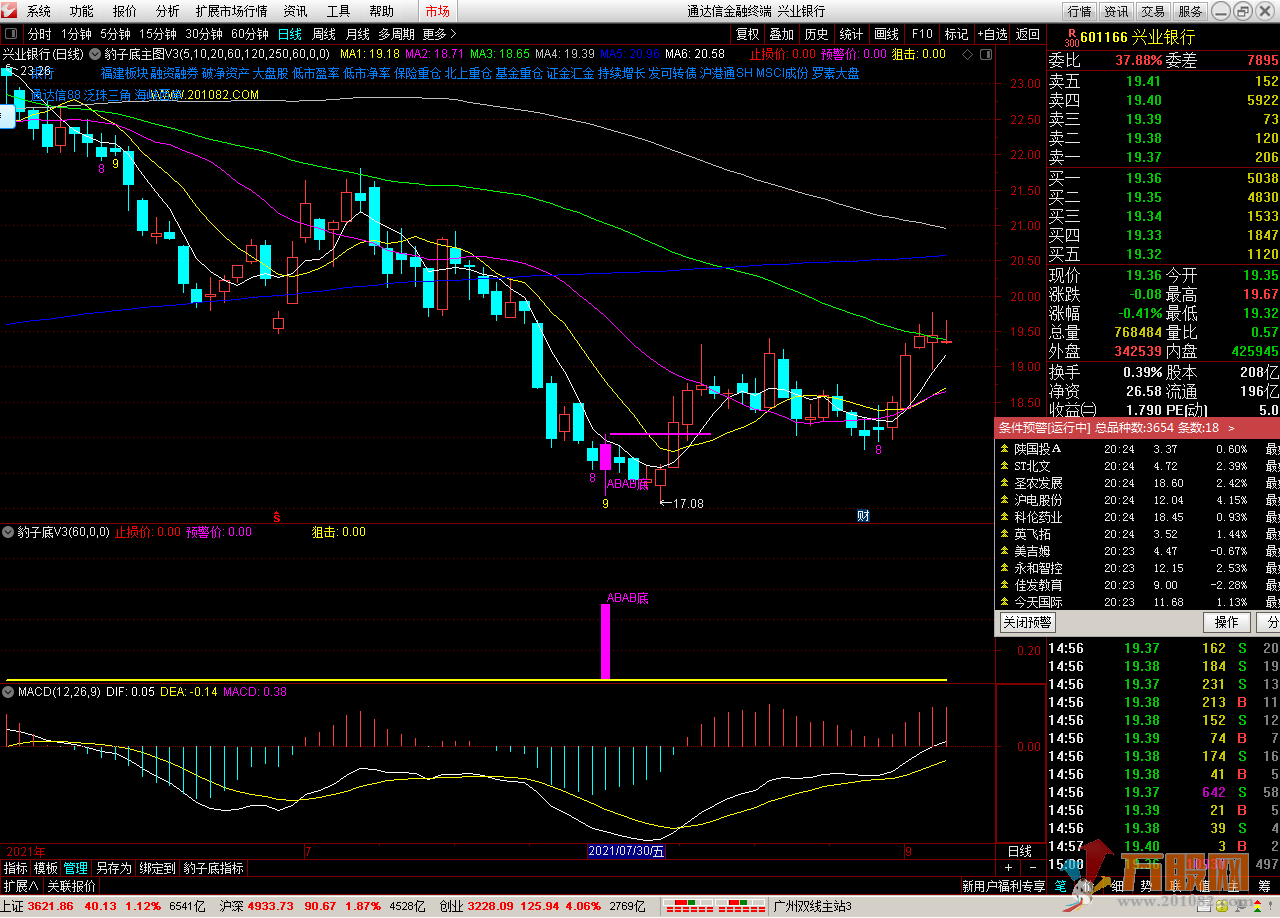The image size is (1280, 918).
Task: Click the 服务 button at top right
Action: coord(1190,11)
